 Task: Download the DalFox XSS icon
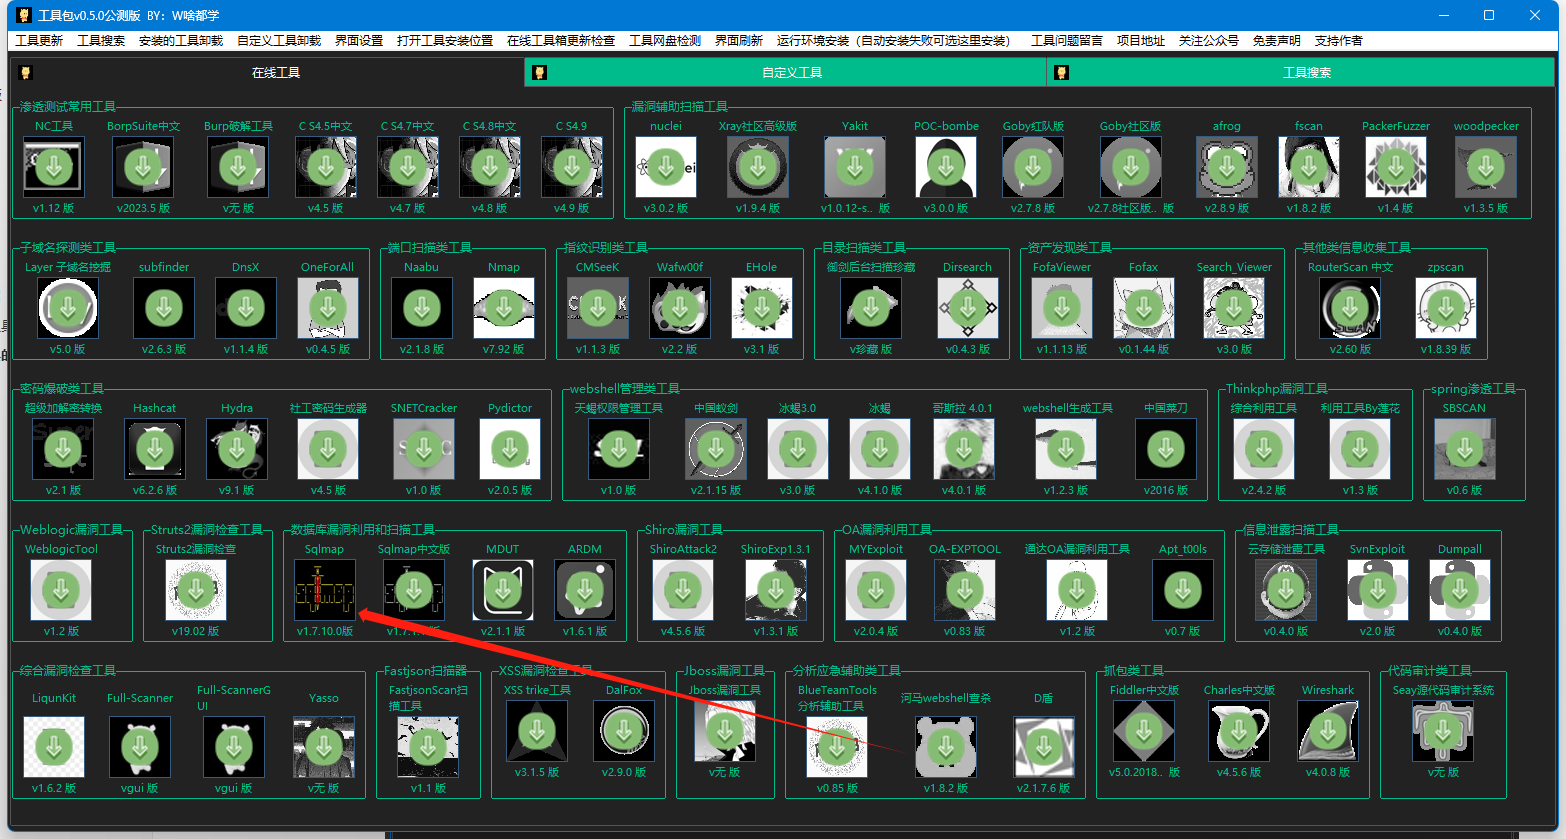tap(624, 731)
